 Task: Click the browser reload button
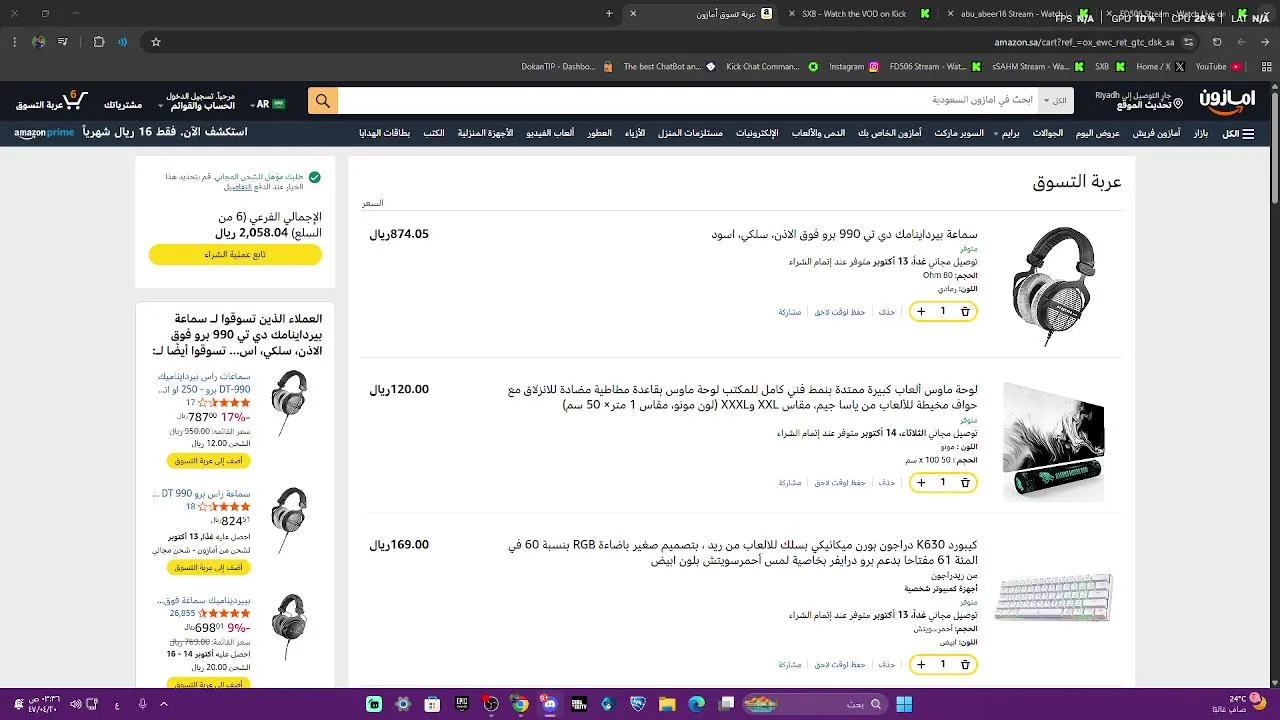pyautogui.click(x=1217, y=42)
